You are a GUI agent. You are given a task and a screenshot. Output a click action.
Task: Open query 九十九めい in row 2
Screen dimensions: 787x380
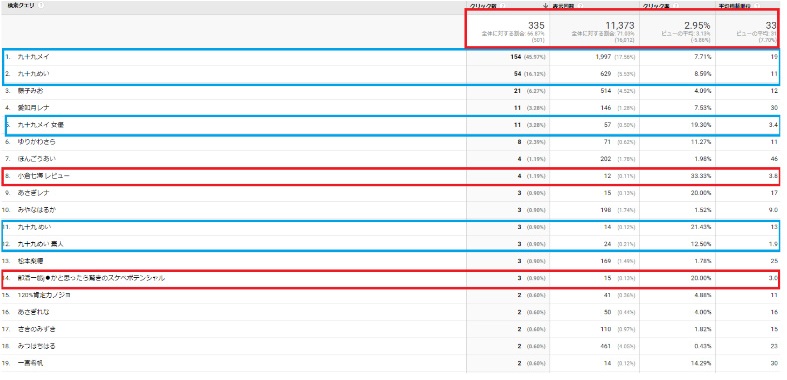[x=33, y=74]
